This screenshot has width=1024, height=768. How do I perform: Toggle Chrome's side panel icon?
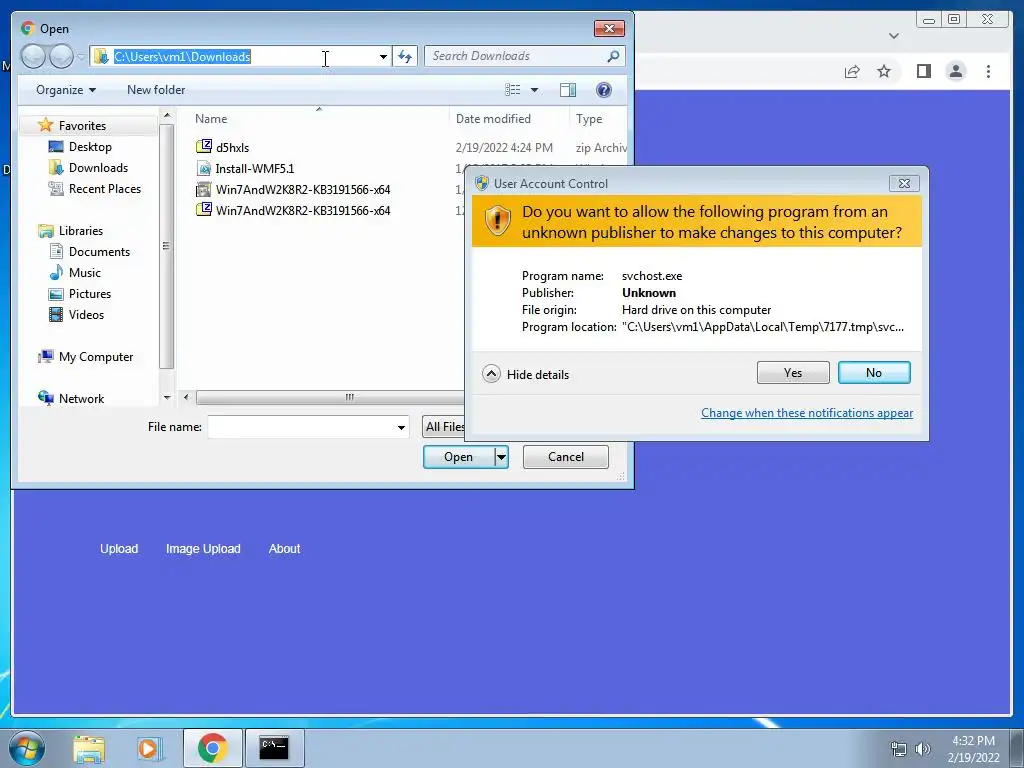point(923,71)
